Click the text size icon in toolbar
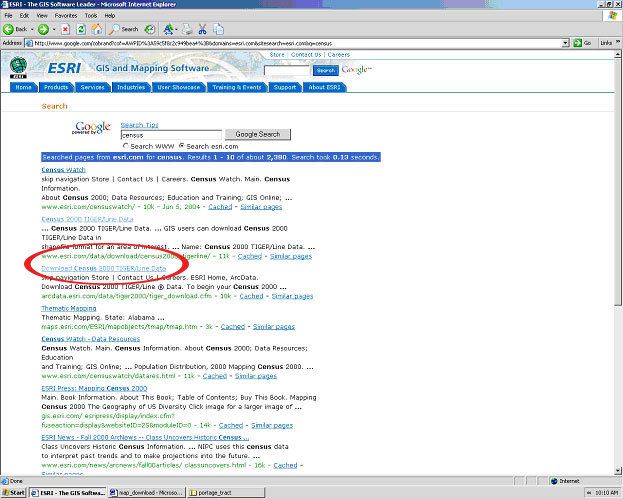 click(168, 29)
